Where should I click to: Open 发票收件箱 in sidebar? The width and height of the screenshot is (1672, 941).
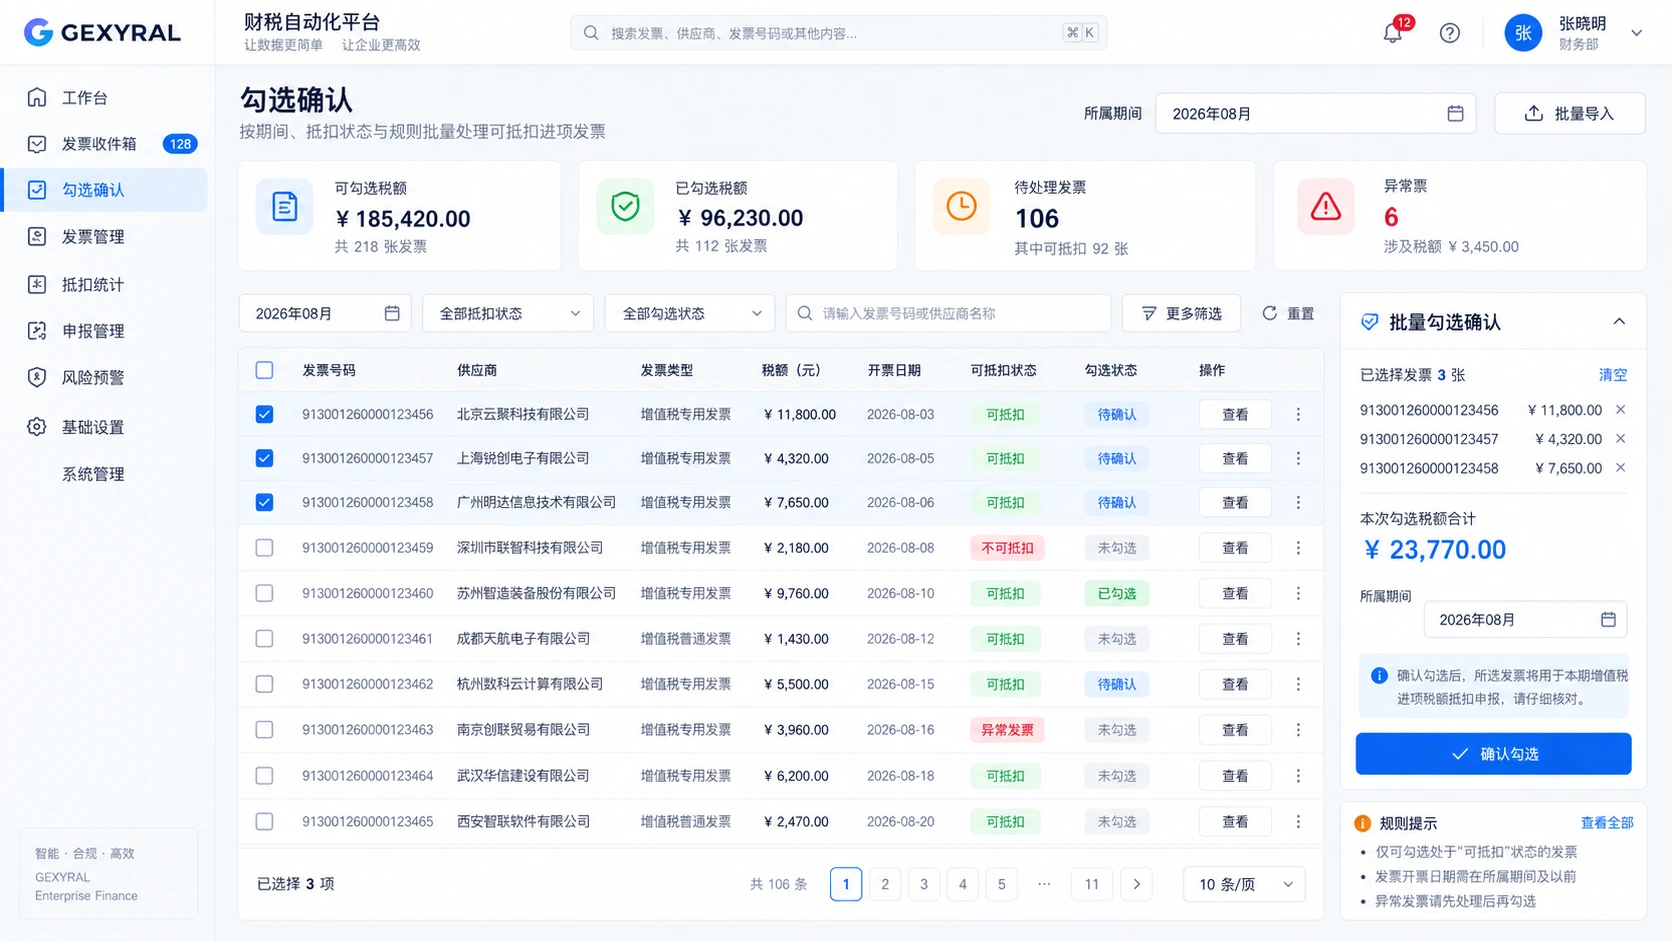pyautogui.click(x=105, y=144)
